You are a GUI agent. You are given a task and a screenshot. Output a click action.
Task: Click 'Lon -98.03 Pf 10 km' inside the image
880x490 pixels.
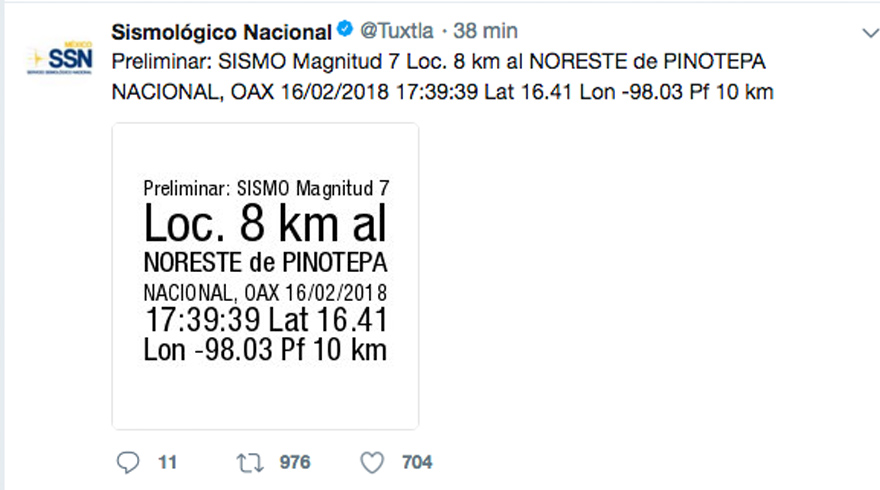tap(265, 350)
